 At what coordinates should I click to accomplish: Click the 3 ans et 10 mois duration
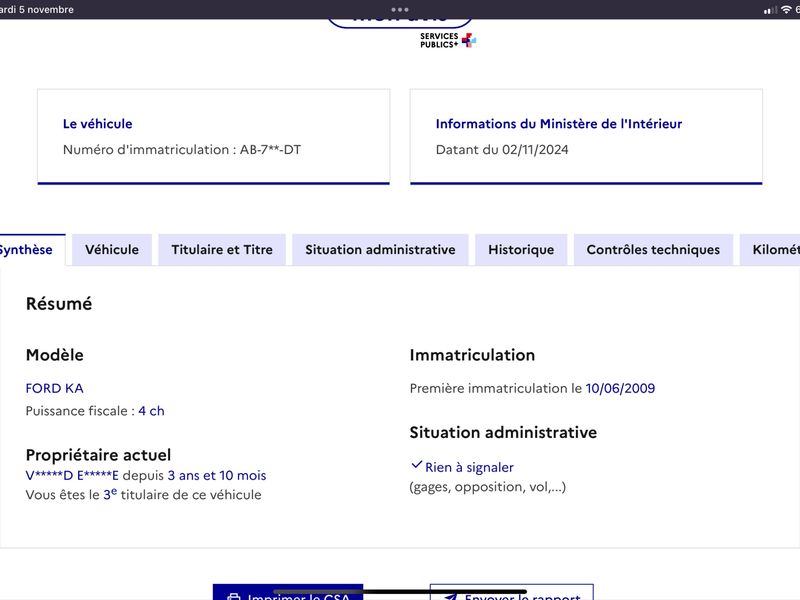pyautogui.click(x=217, y=476)
